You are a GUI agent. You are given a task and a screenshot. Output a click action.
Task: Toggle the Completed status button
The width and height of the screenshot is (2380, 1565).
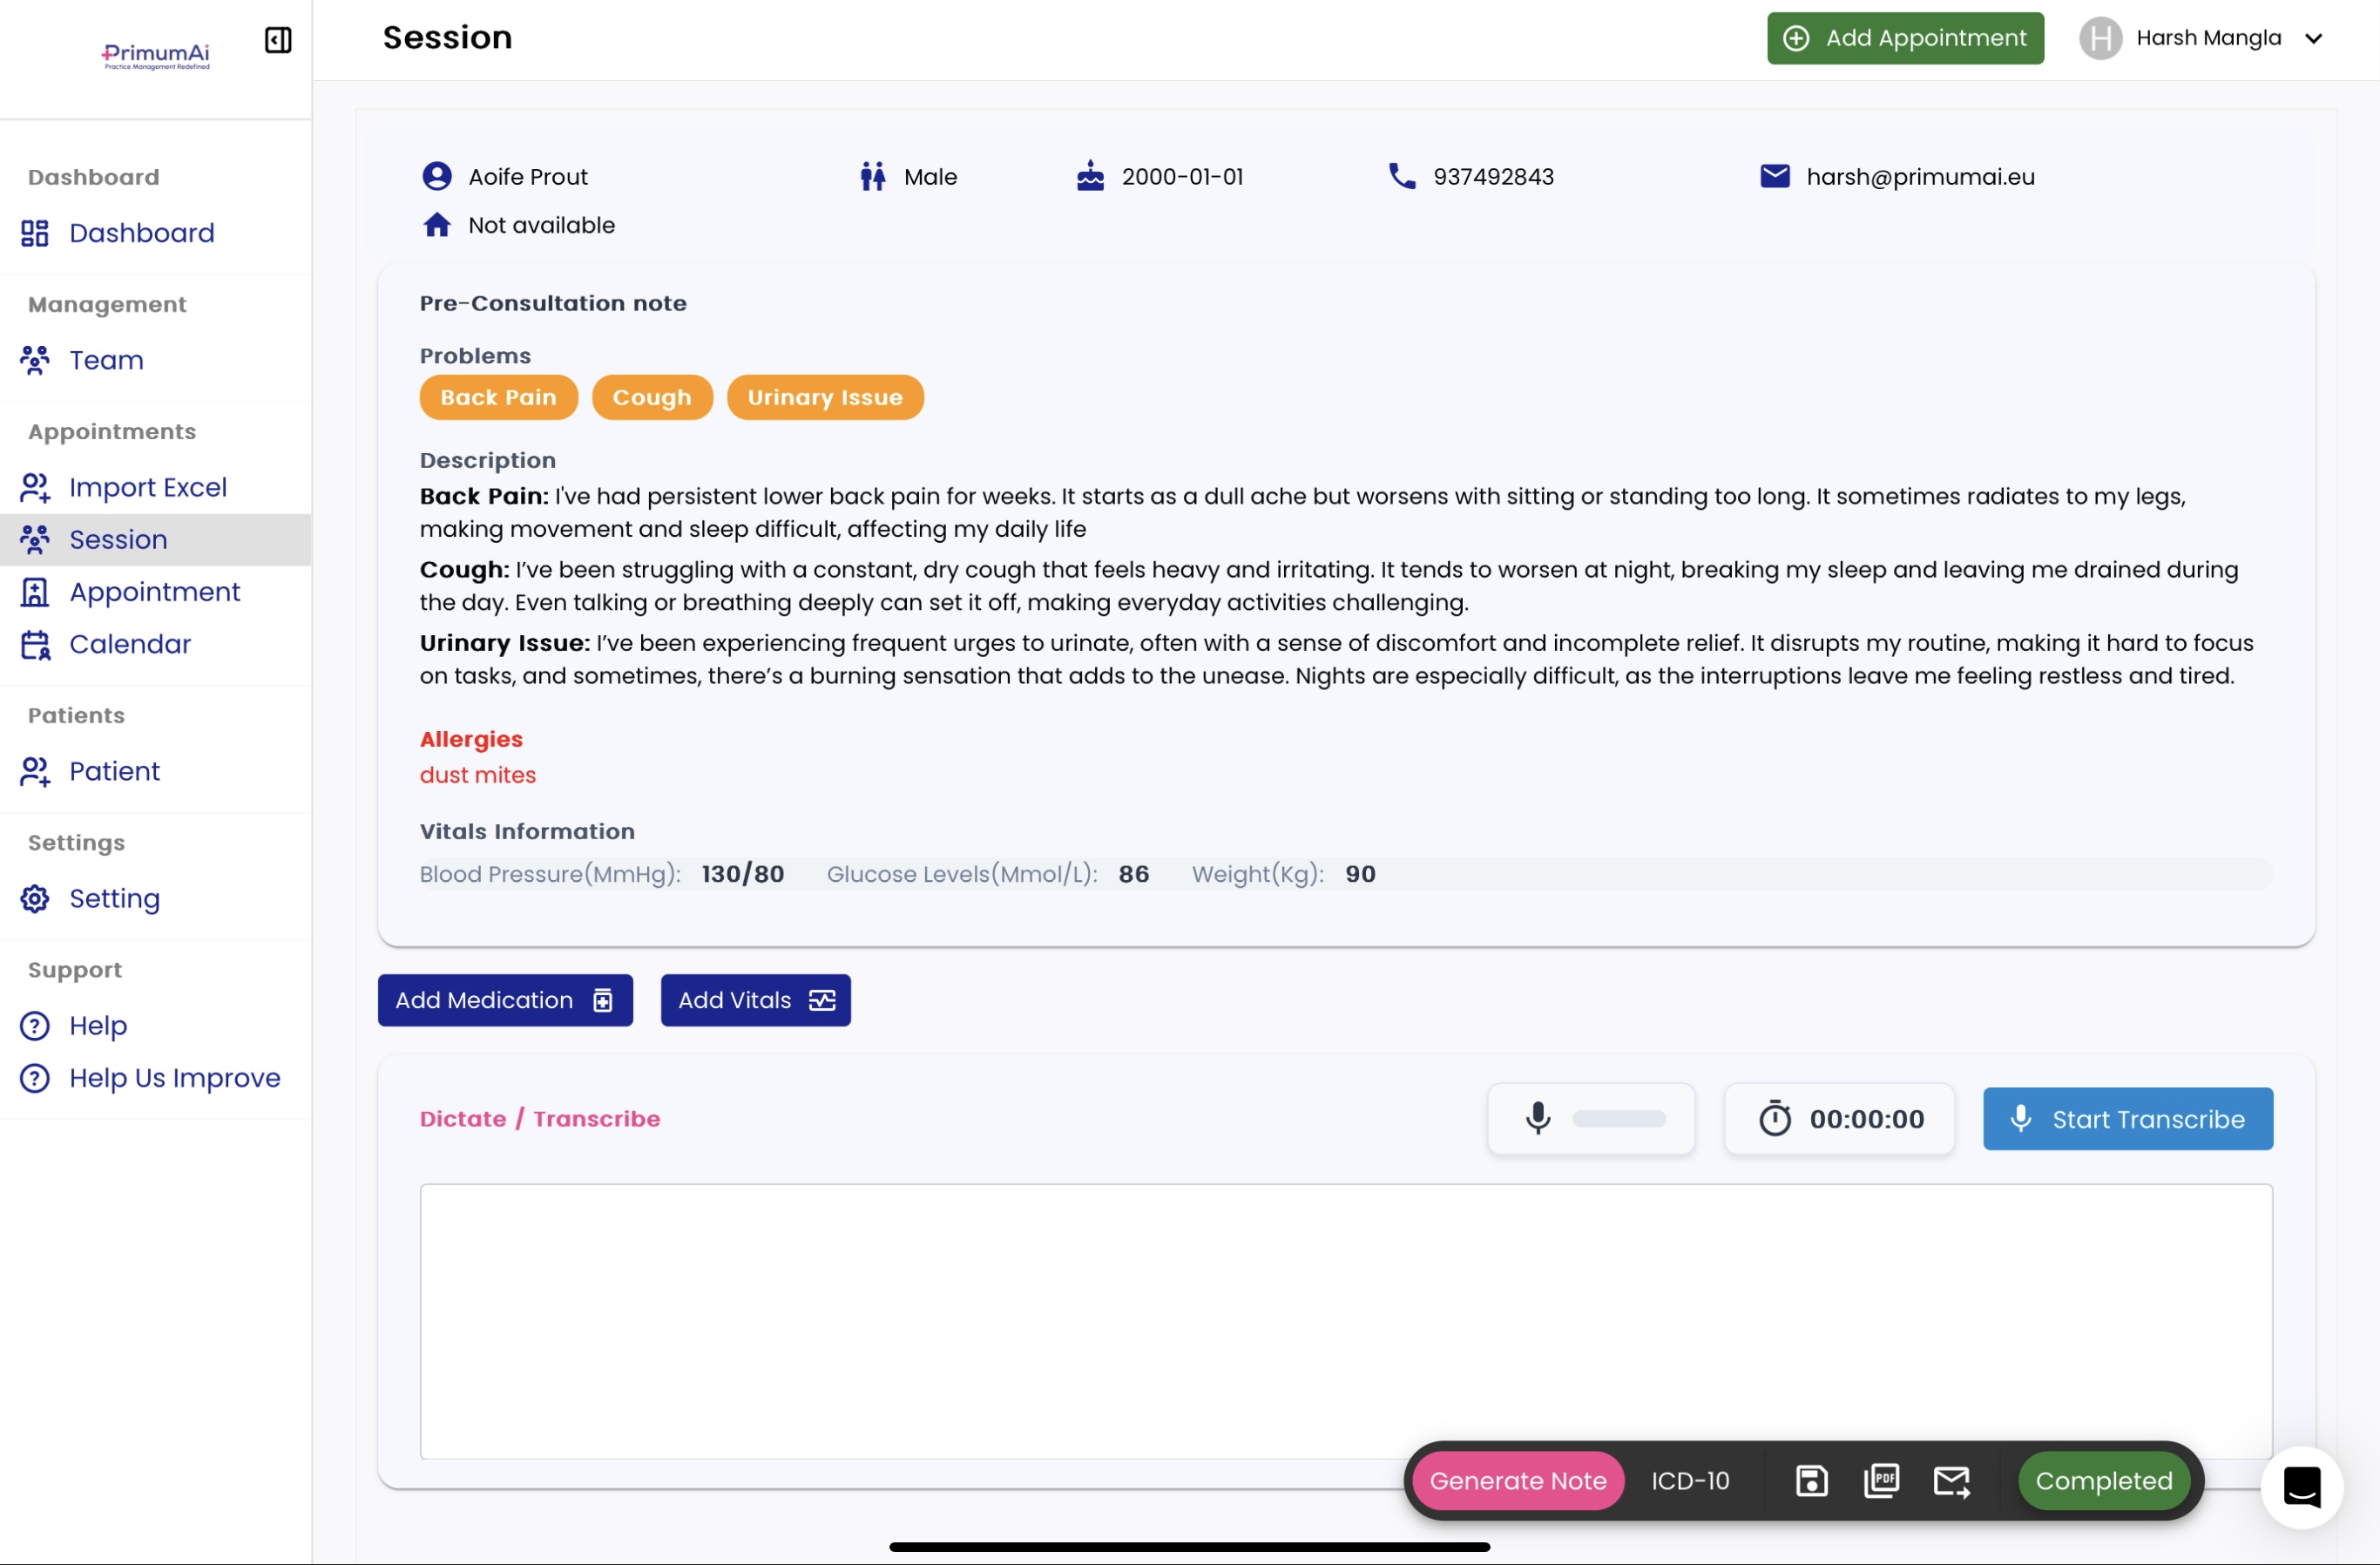point(2103,1480)
